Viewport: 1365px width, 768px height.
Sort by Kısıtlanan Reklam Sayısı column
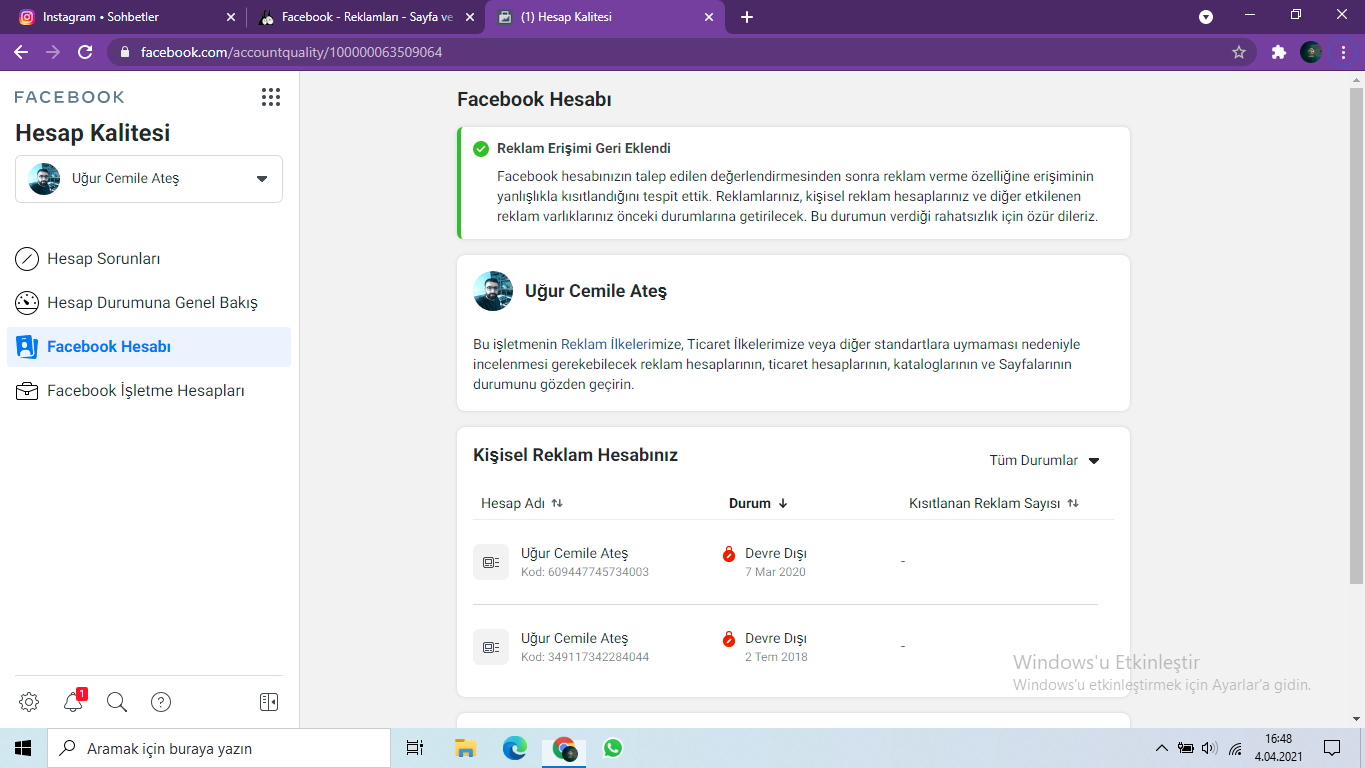(x=994, y=504)
